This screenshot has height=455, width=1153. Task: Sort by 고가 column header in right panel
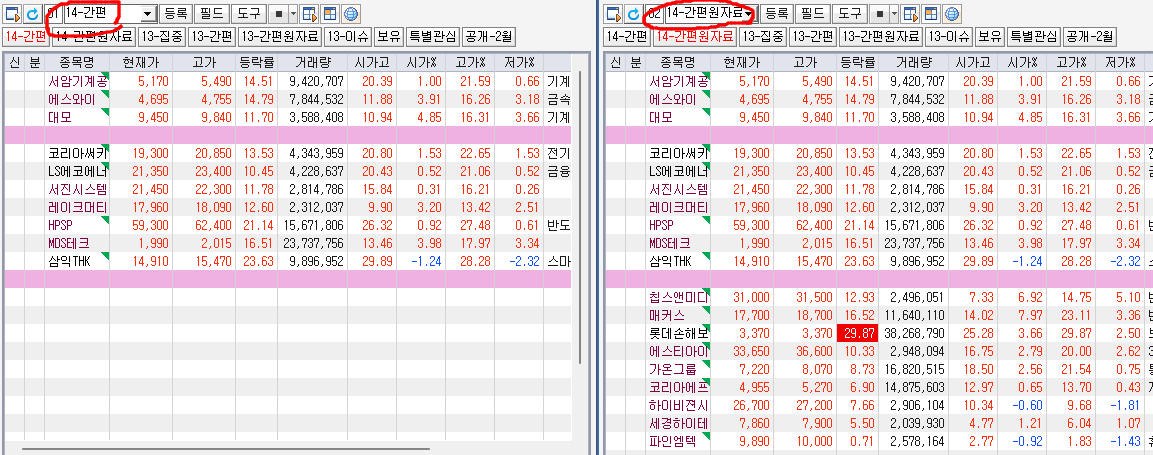tap(804, 62)
